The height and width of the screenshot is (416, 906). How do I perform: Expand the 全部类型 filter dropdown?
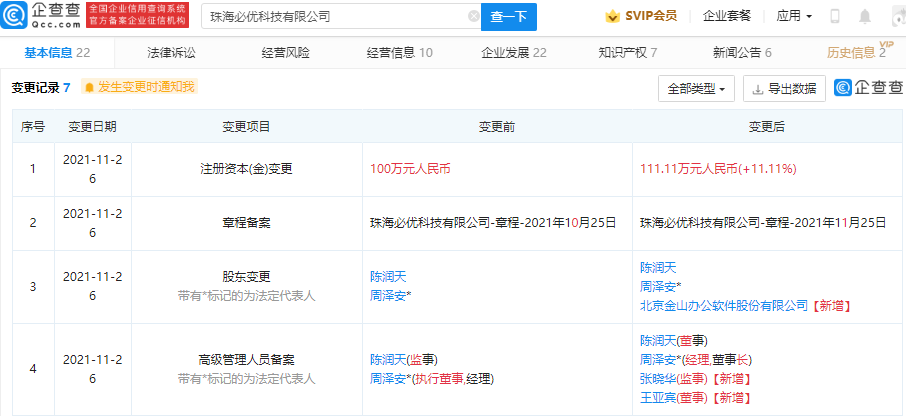[696, 89]
